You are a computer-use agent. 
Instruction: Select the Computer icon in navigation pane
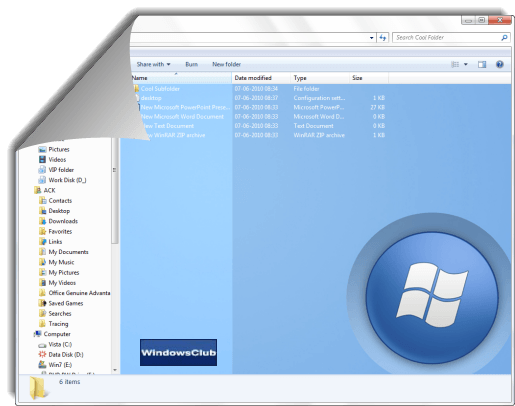[x=37, y=334]
